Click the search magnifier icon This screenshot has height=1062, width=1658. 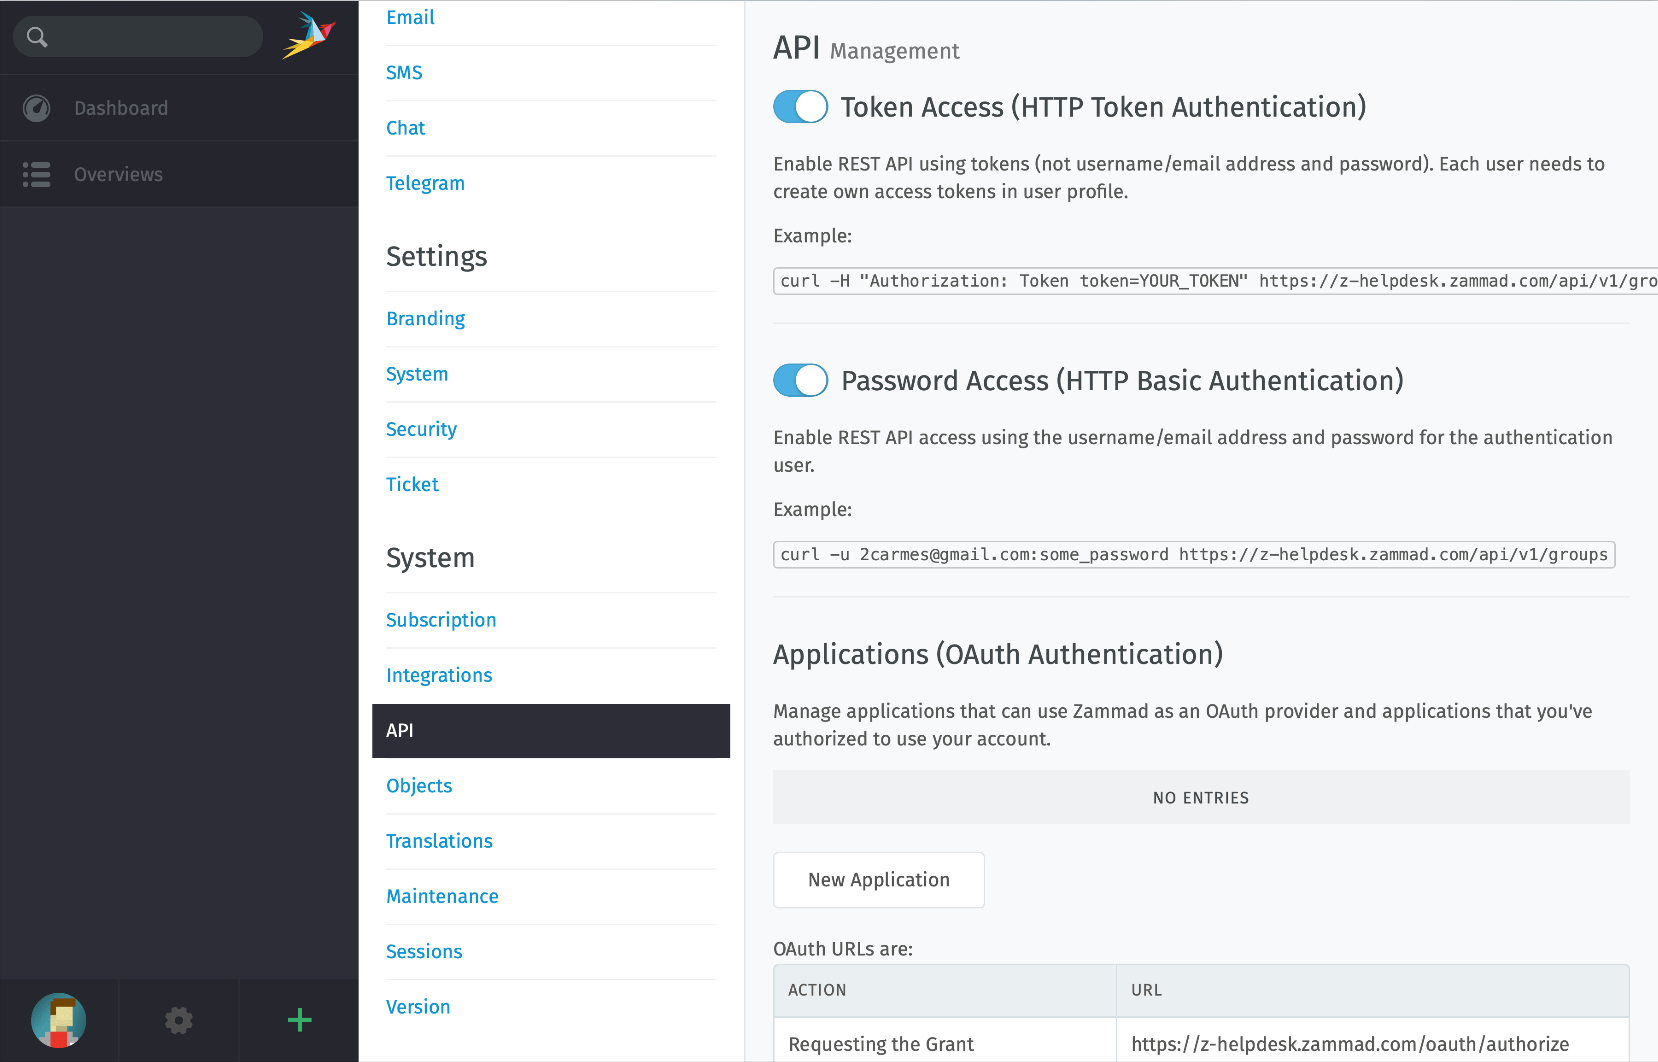click(37, 37)
